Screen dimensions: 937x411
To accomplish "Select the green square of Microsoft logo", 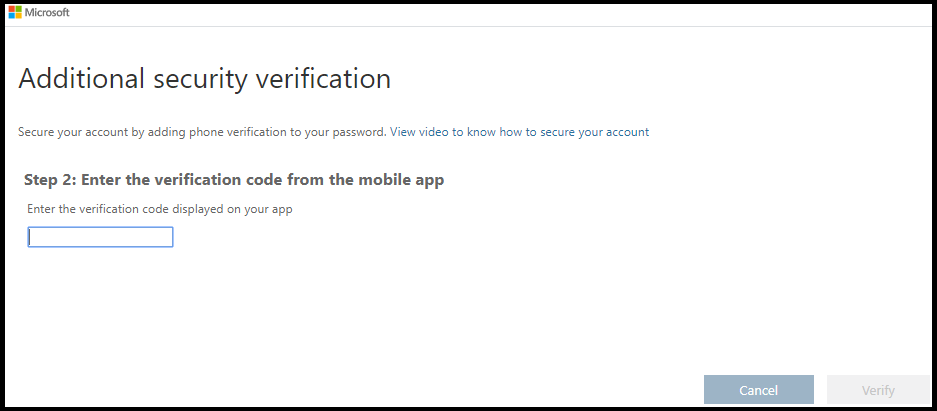I will (x=19, y=9).
